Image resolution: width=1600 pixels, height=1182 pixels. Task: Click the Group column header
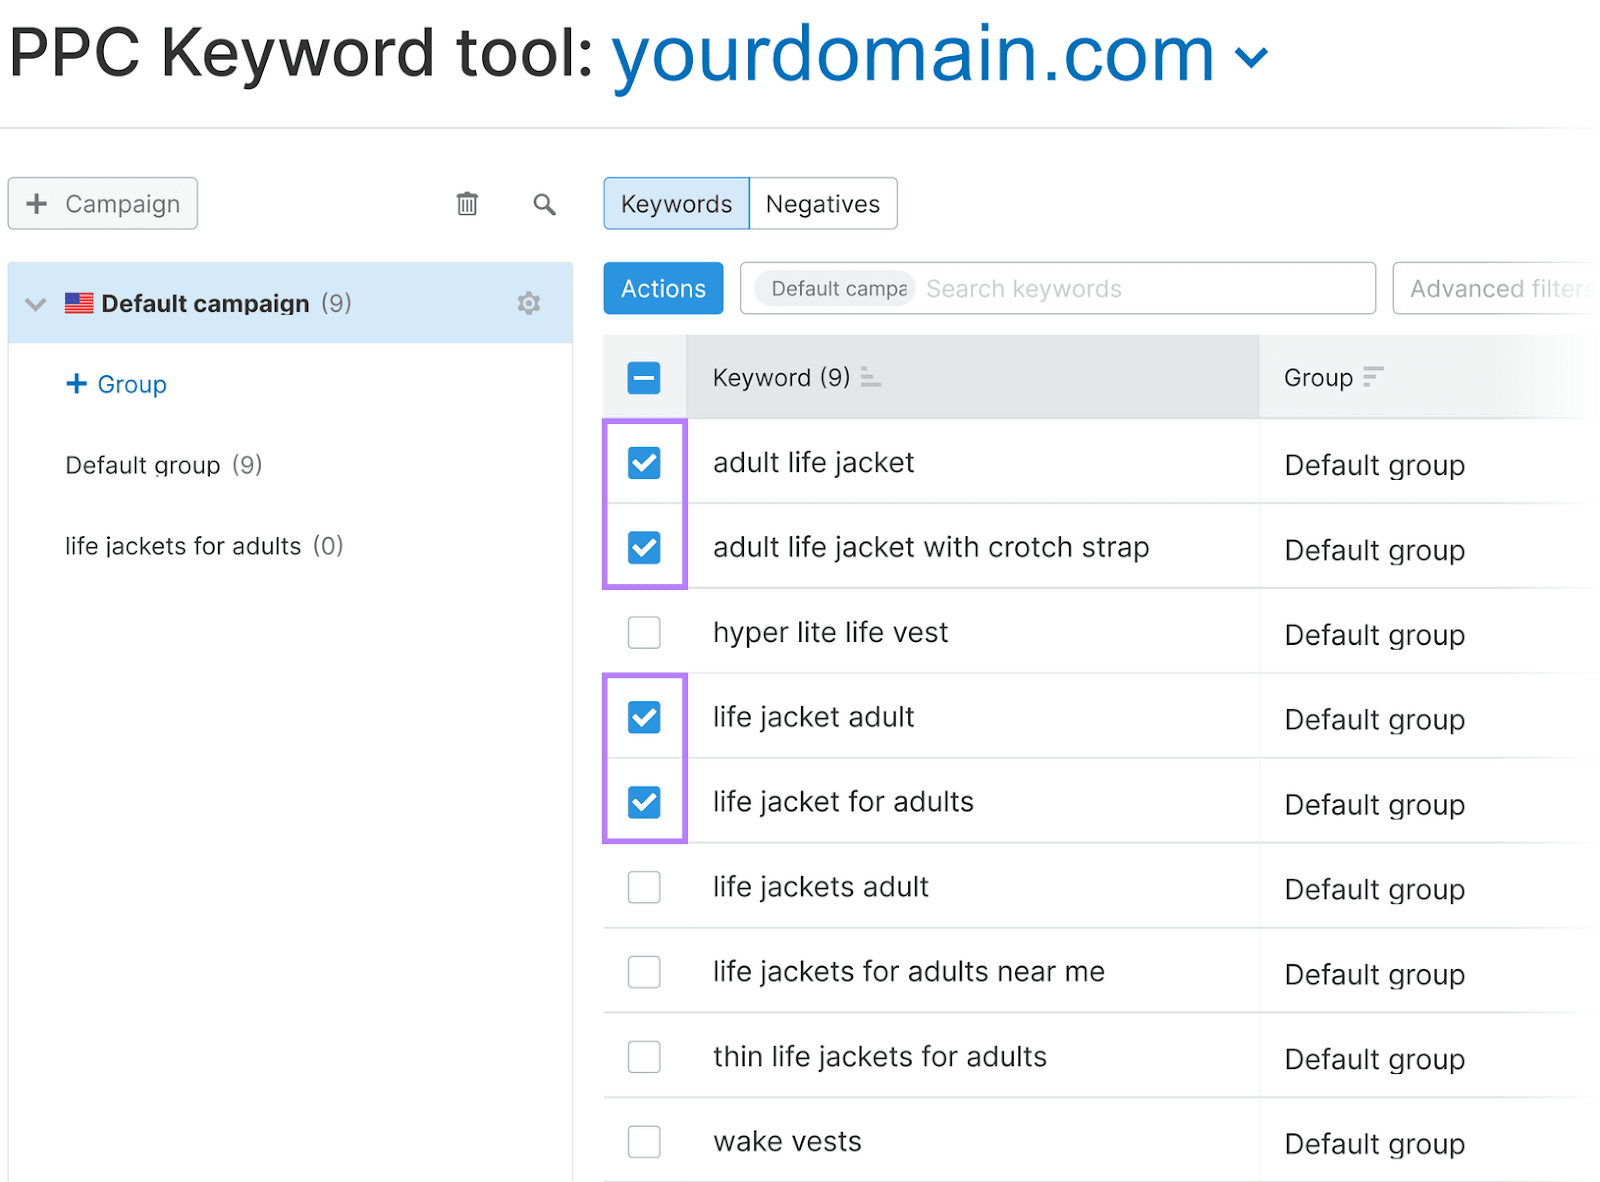coord(1430,377)
